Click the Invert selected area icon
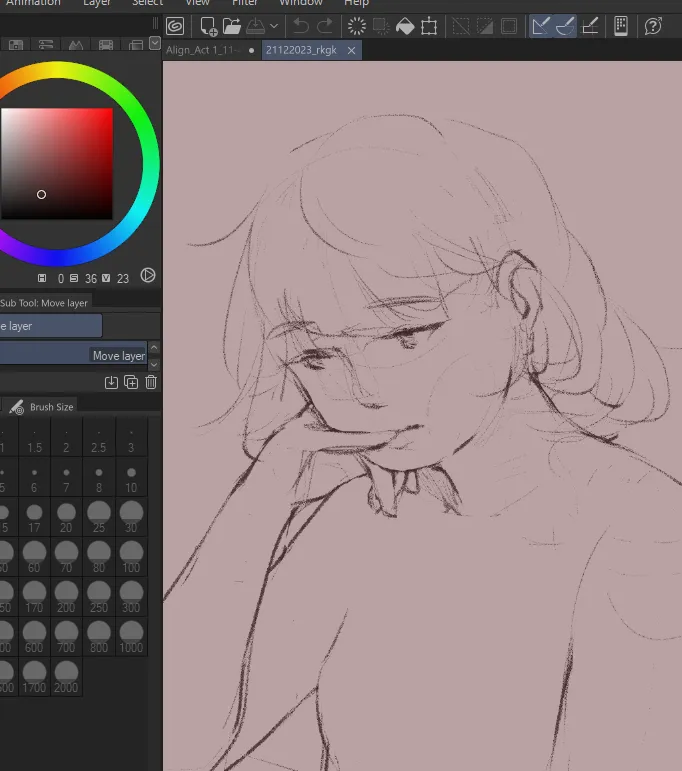This screenshot has height=771, width=682. pyautogui.click(x=485, y=26)
